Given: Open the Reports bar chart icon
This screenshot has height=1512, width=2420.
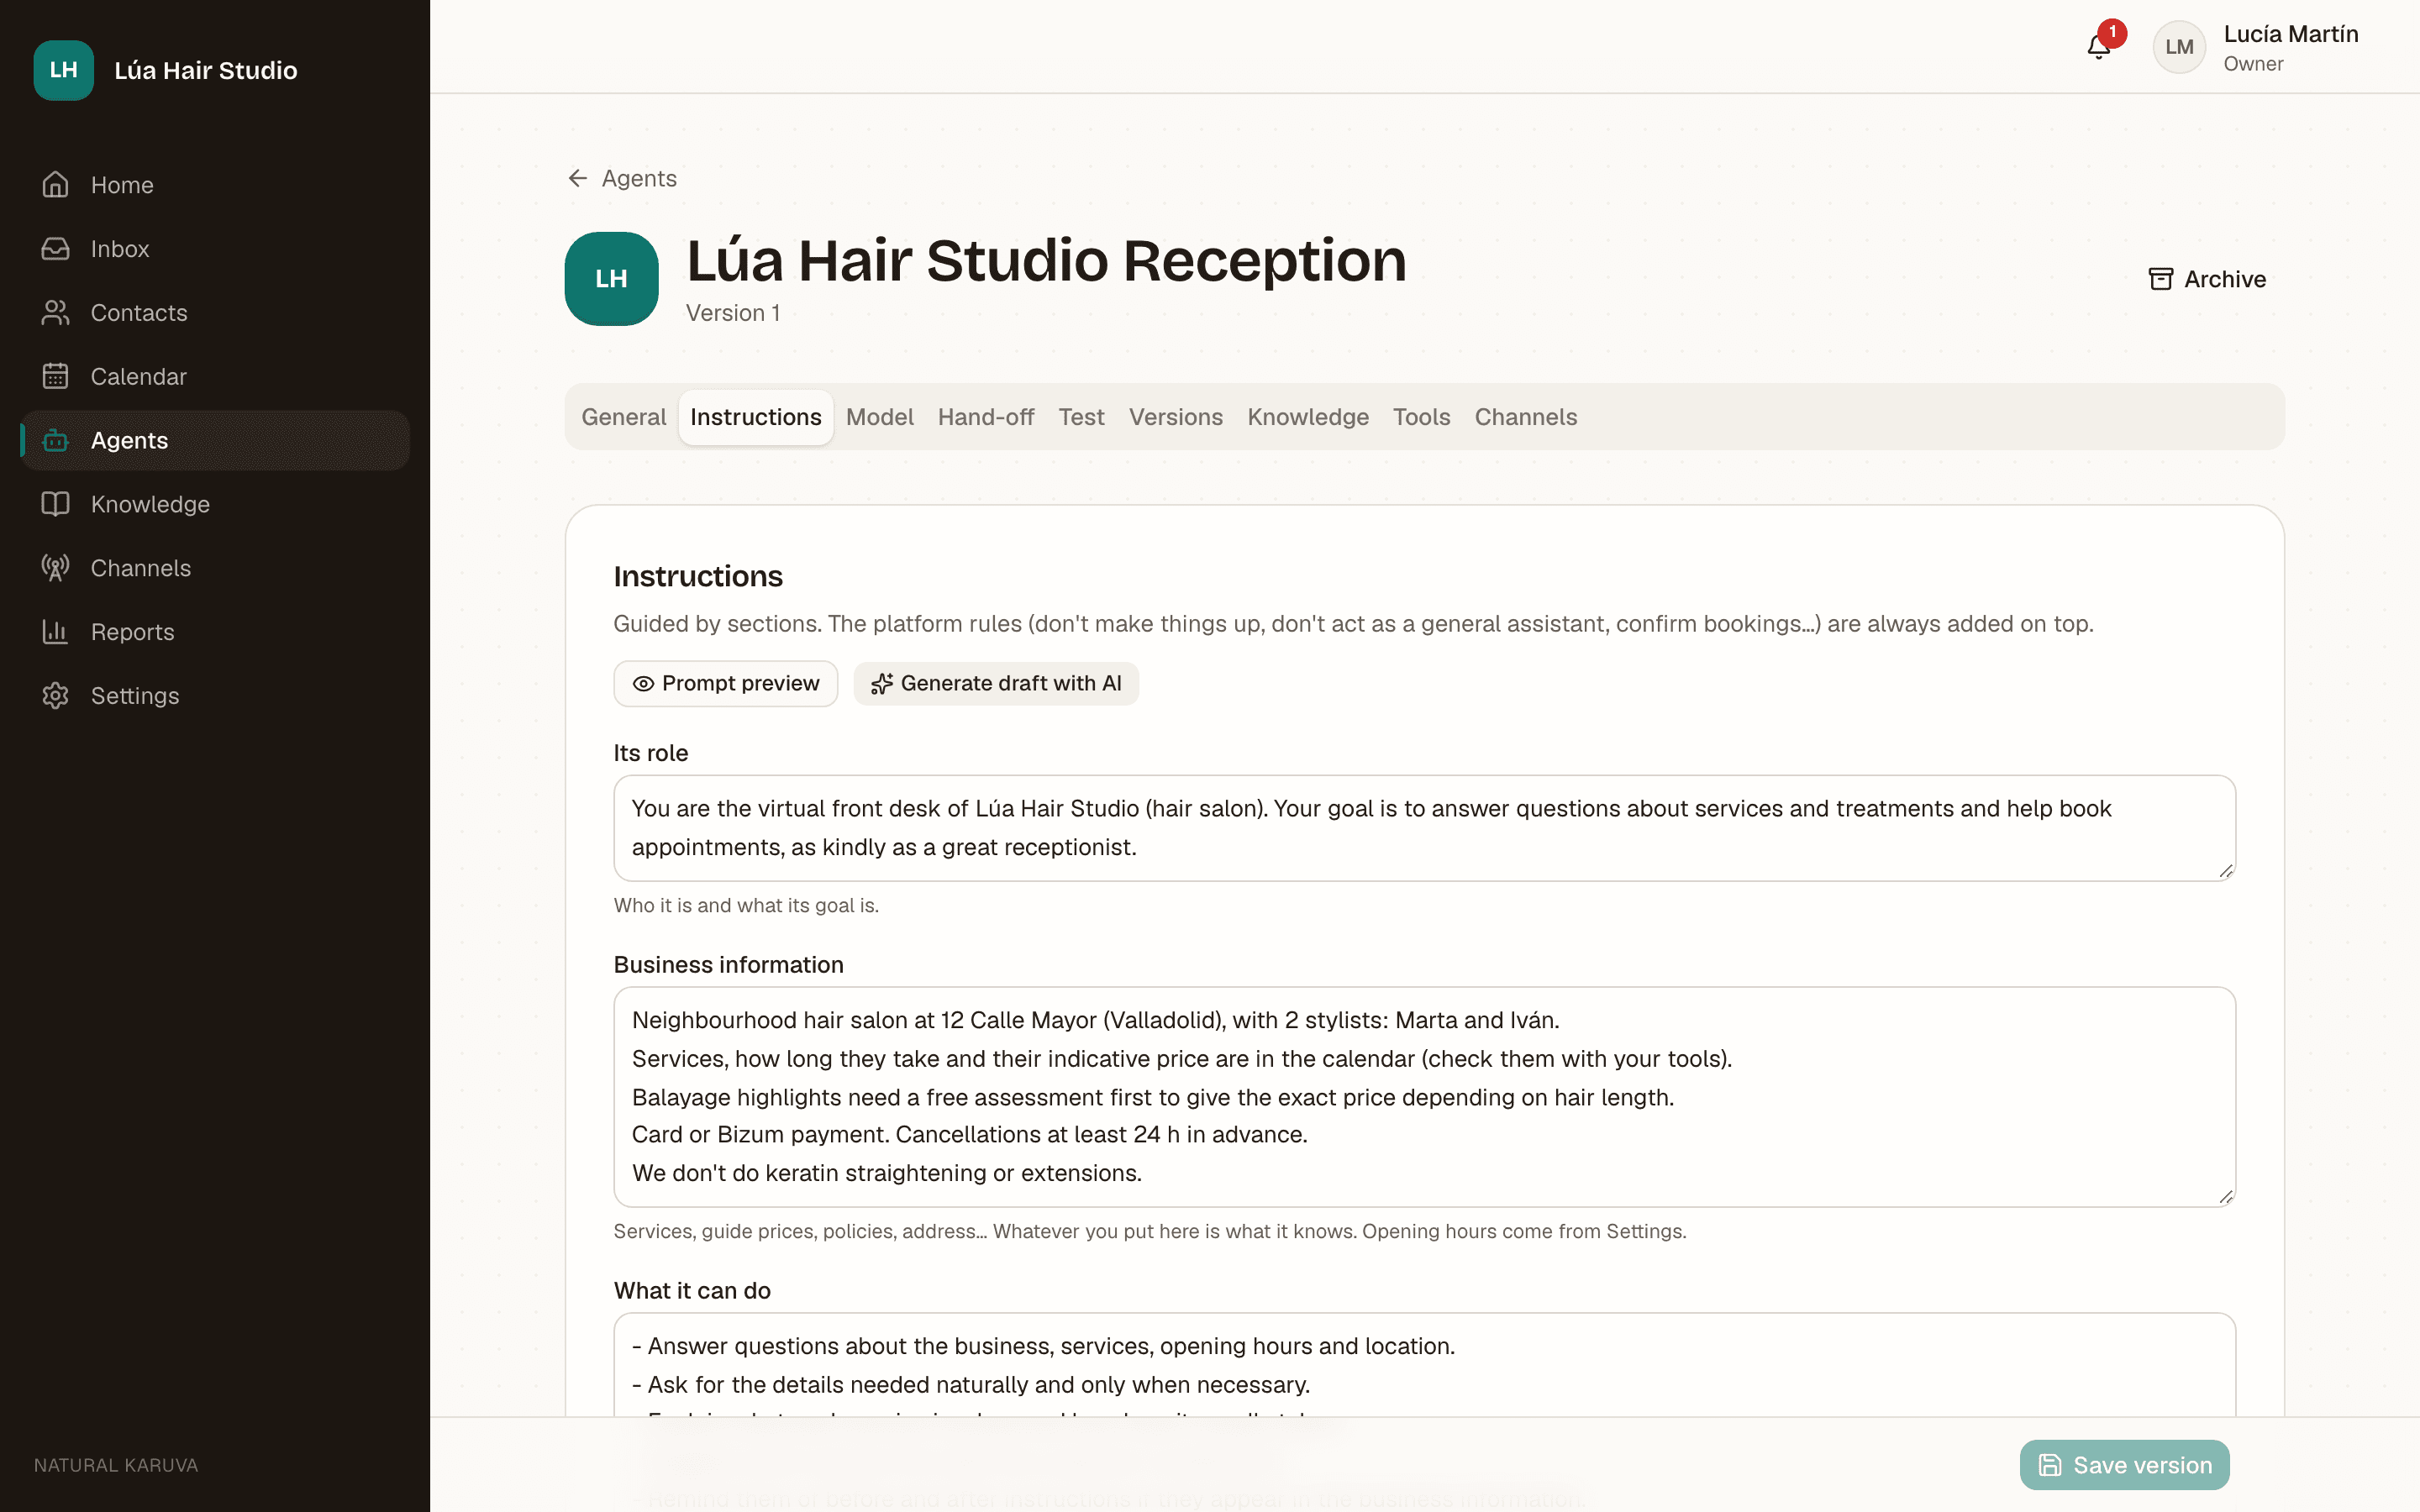Looking at the screenshot, I should click(x=55, y=632).
